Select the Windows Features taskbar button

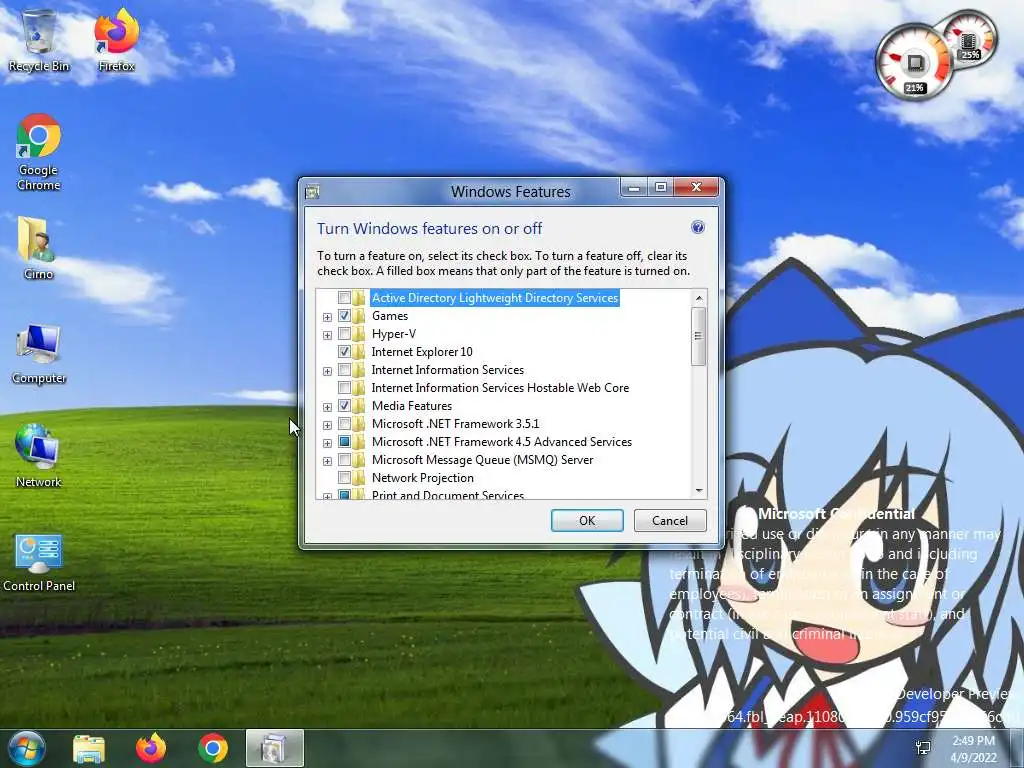click(274, 748)
